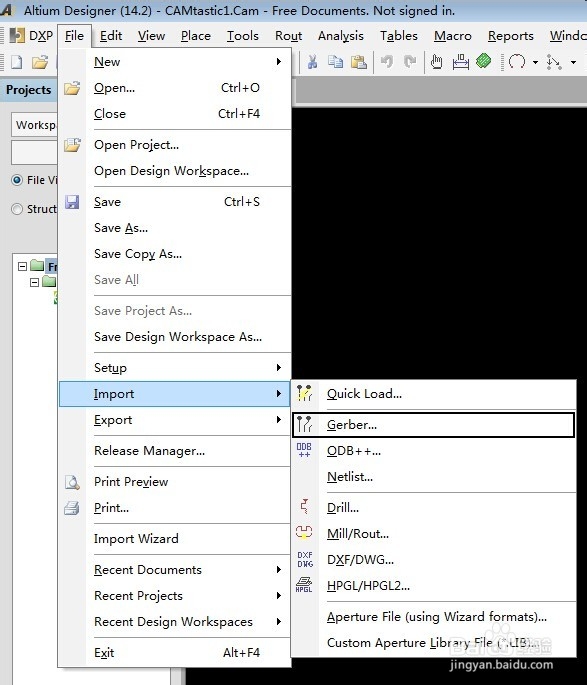Open the Edit menu
Viewport: 587px width, 685px height.
click(x=110, y=36)
